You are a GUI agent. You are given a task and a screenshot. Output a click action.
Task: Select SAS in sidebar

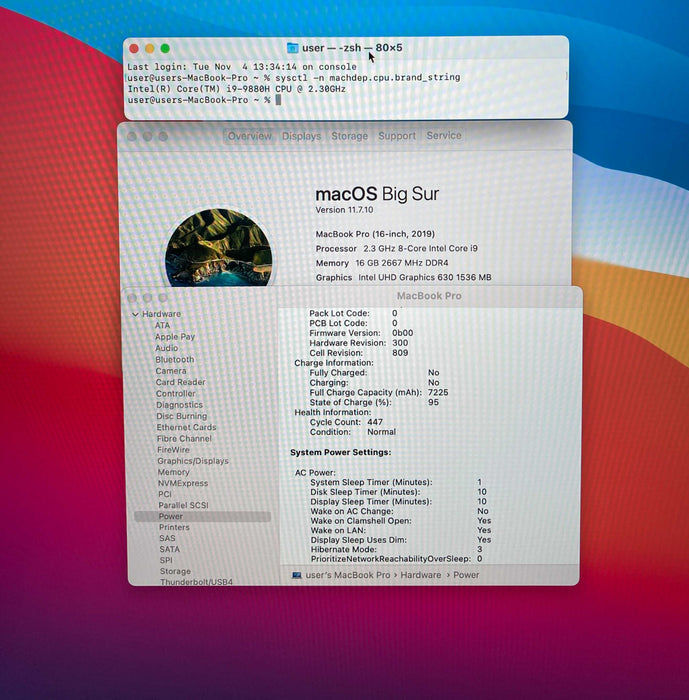pos(167,538)
